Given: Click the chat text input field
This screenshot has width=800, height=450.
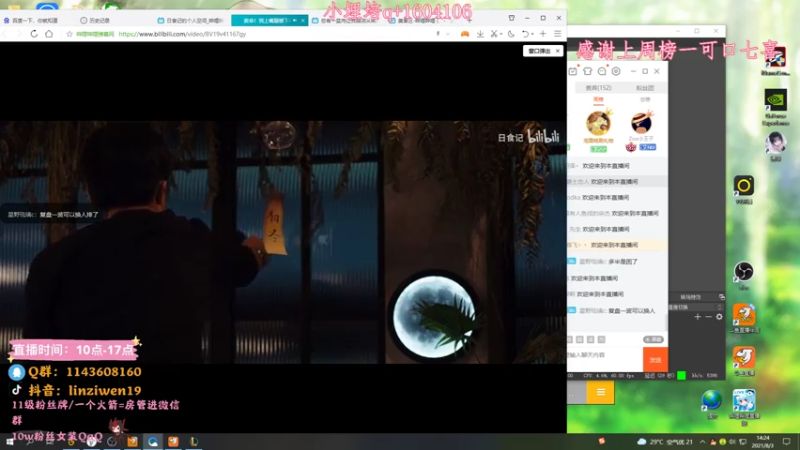Looking at the screenshot, I should tap(605, 359).
